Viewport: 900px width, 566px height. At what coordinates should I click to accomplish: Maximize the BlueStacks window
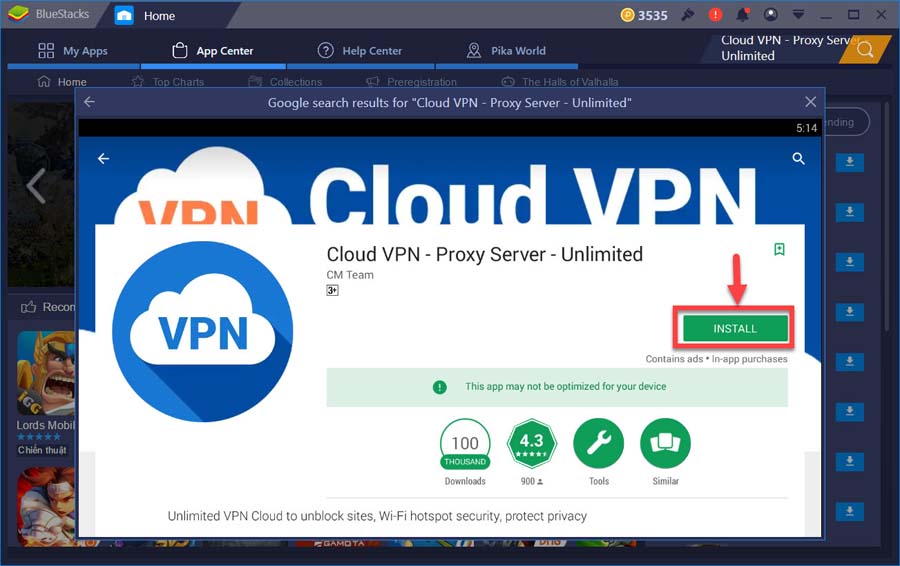pos(854,15)
